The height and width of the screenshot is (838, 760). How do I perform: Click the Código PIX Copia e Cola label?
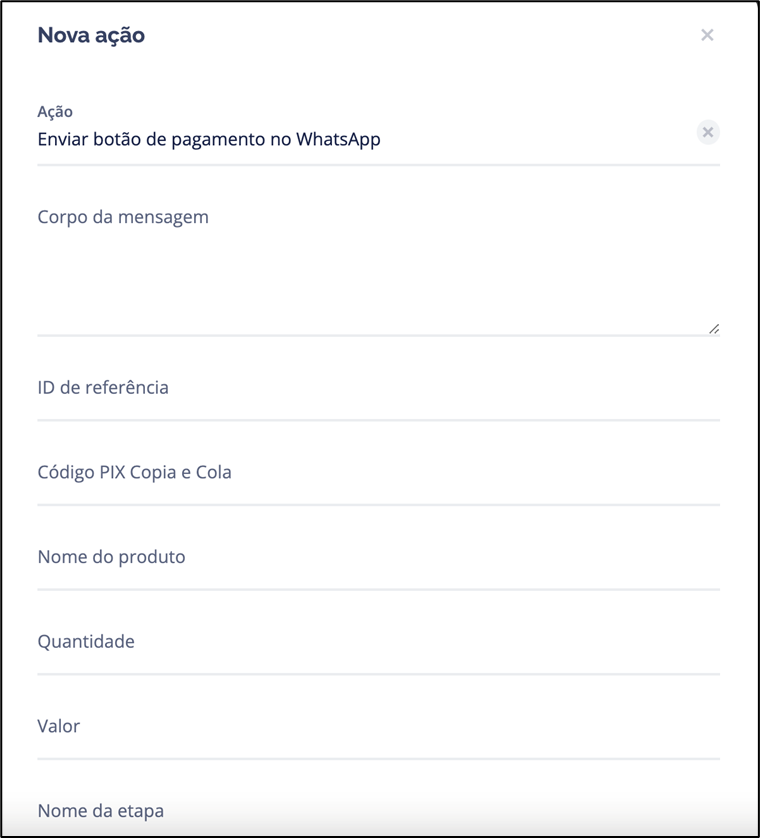[134, 472]
